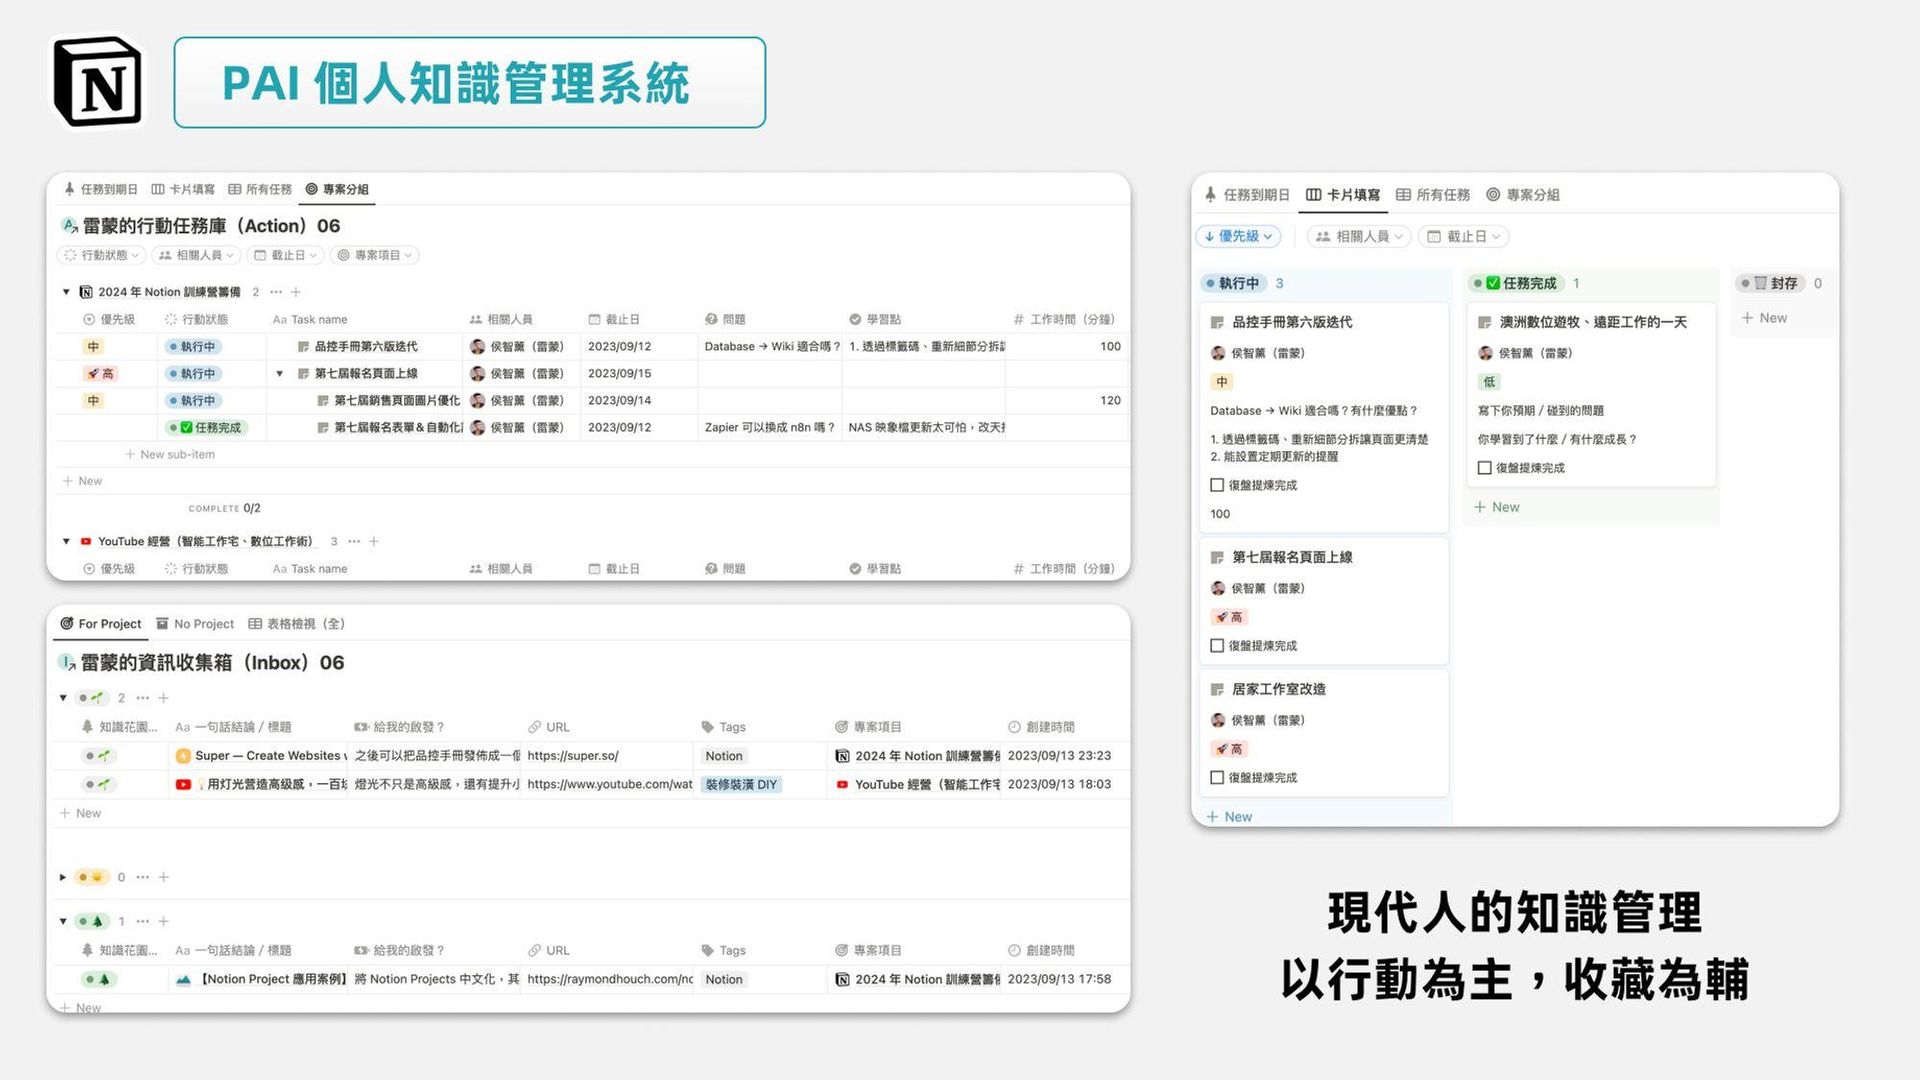Click 截止日 filter in board view

tap(1464, 236)
